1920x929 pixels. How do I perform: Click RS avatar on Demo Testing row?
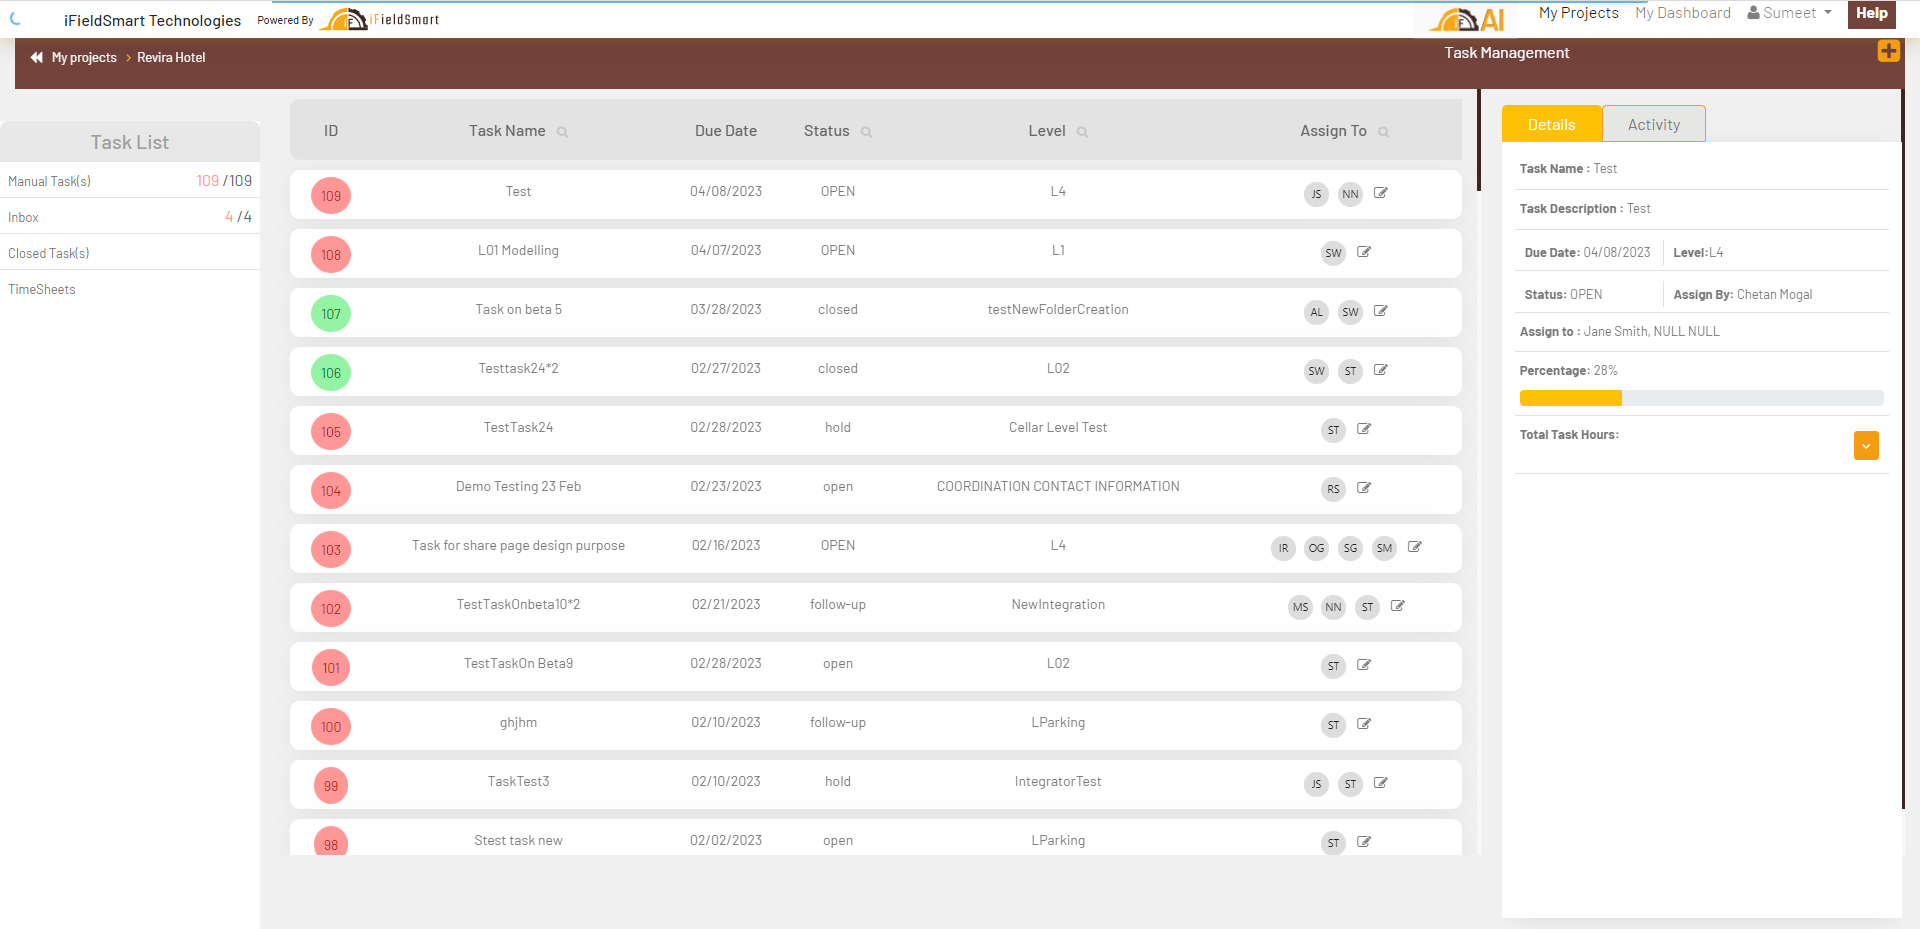coord(1333,489)
